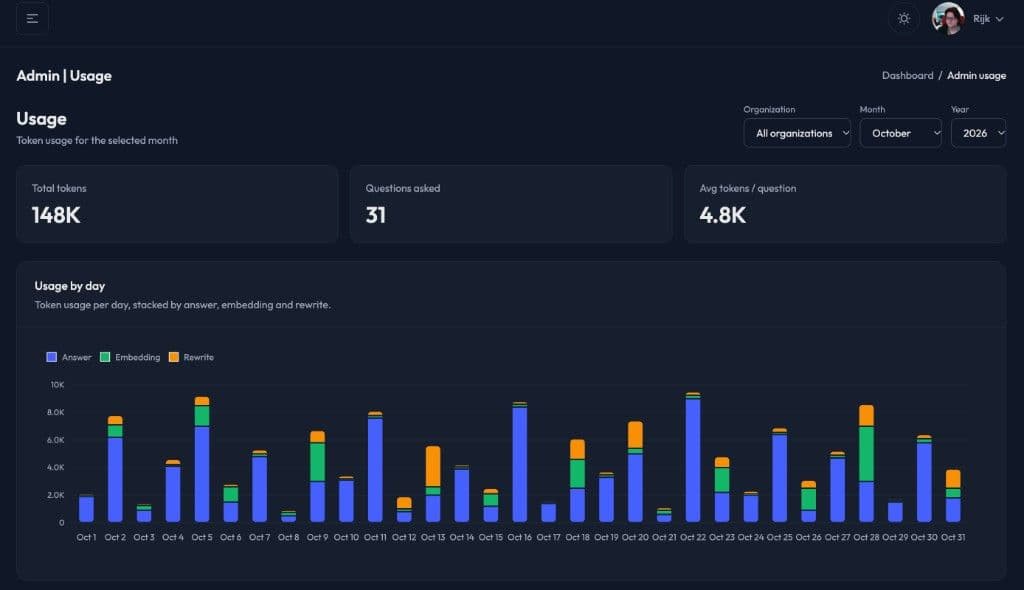
Task: Toggle the Rewrite legend series
Action: pyautogui.click(x=191, y=357)
